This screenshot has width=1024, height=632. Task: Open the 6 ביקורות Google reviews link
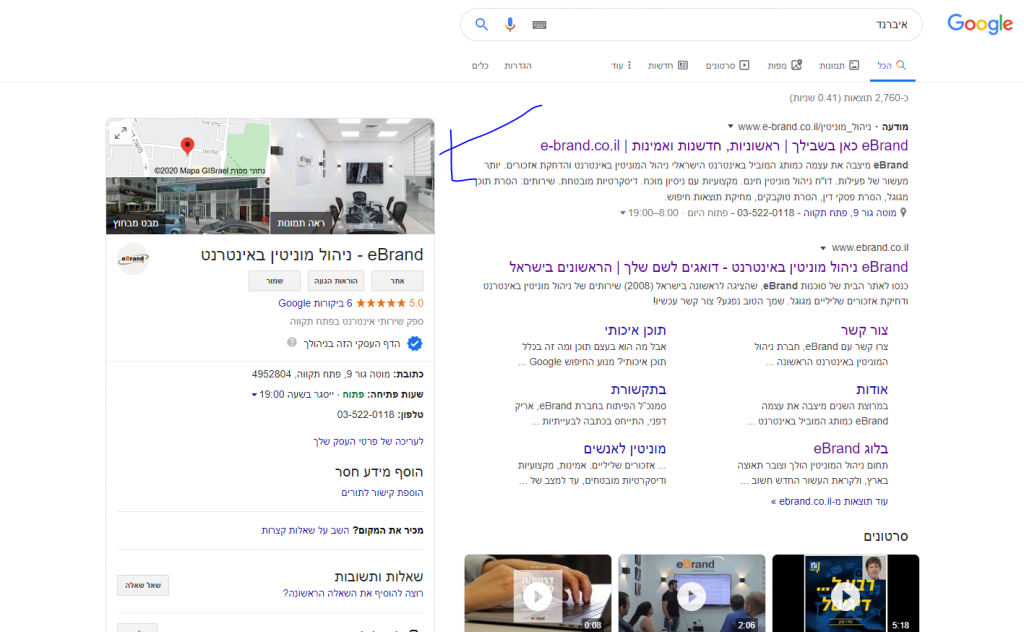coord(315,304)
